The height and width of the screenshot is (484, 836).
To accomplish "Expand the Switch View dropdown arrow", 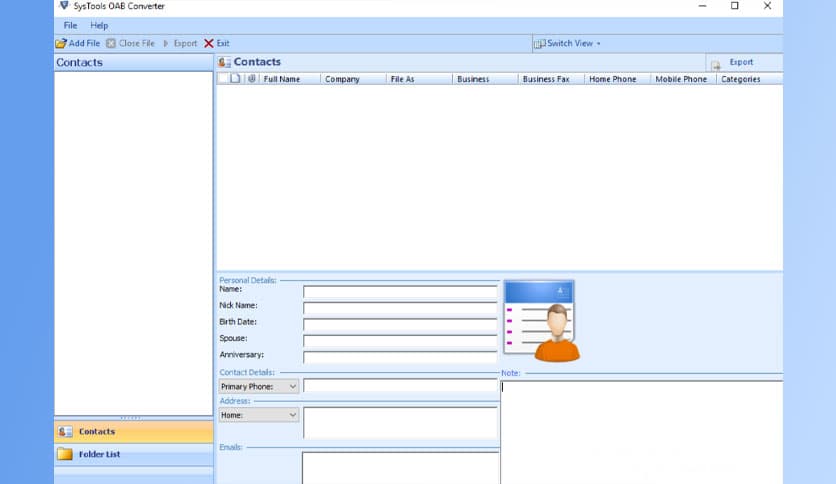I will coord(598,44).
